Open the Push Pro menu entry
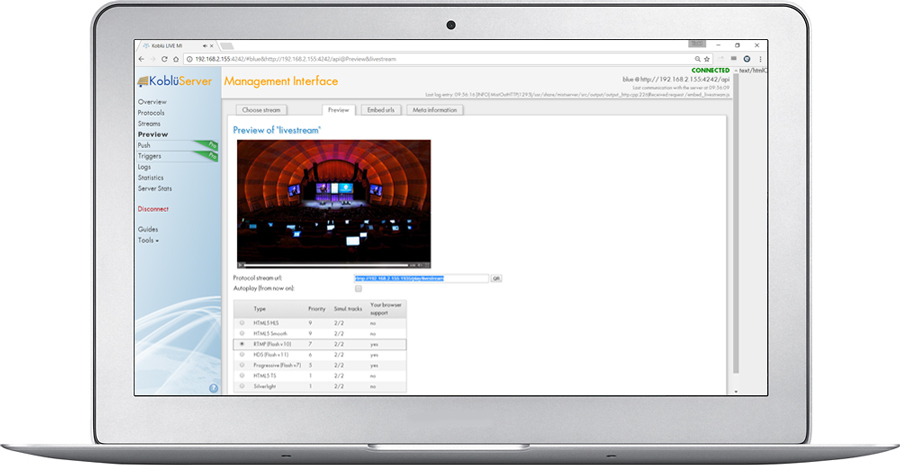This screenshot has width=900, height=465. point(177,145)
